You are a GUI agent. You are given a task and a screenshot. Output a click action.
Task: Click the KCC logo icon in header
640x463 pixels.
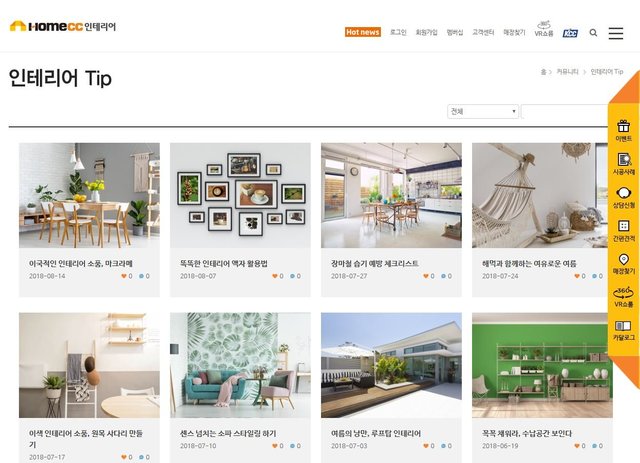point(570,33)
